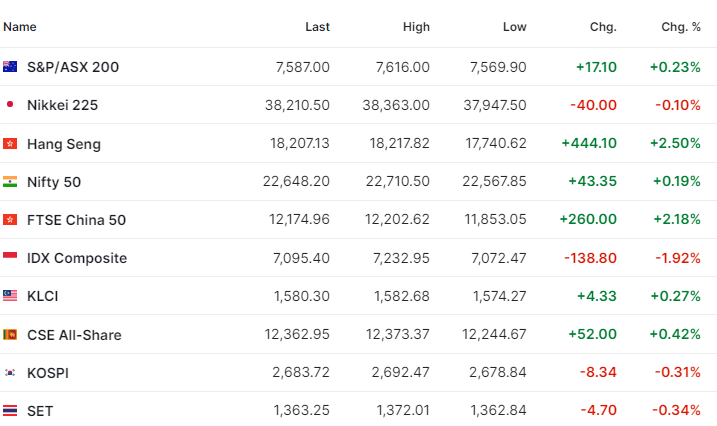This screenshot has width=717, height=426.
Task: Click the FTSE China 50 low value 11,853.05
Action: point(496,219)
